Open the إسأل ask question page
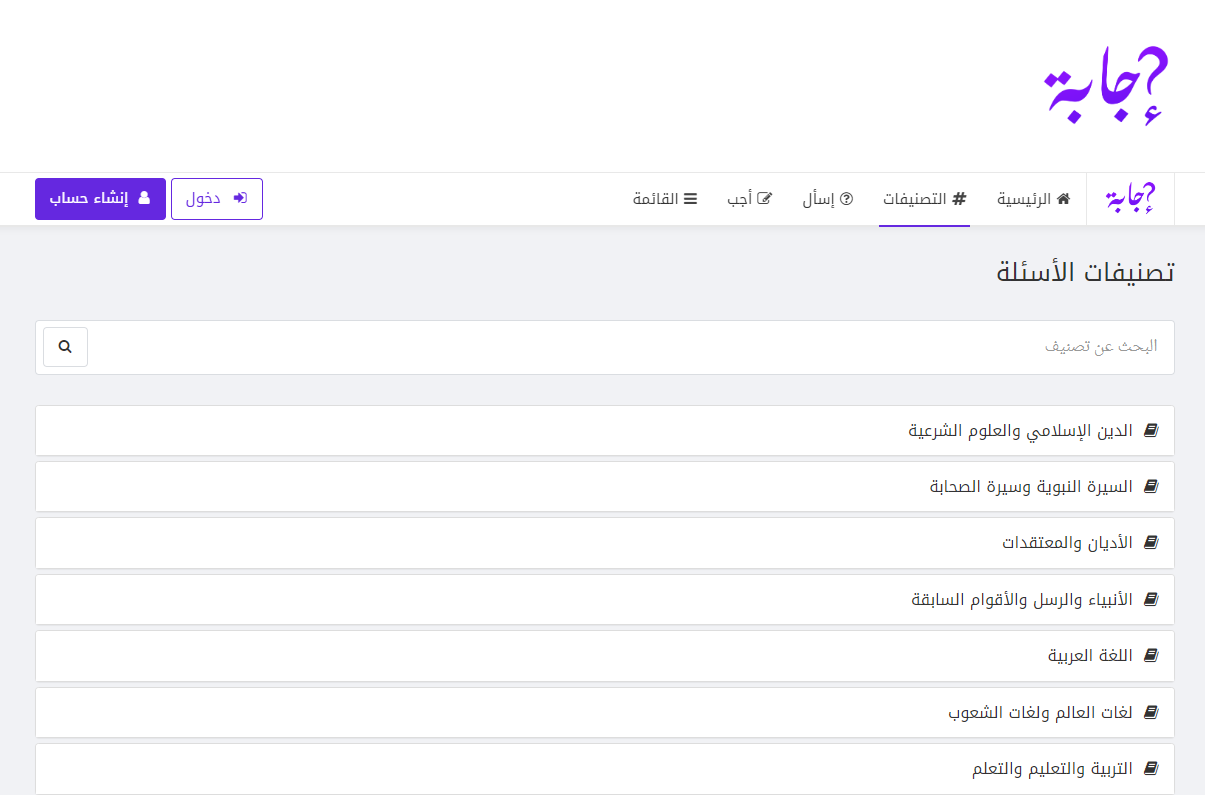The image size is (1205, 795). (x=827, y=199)
